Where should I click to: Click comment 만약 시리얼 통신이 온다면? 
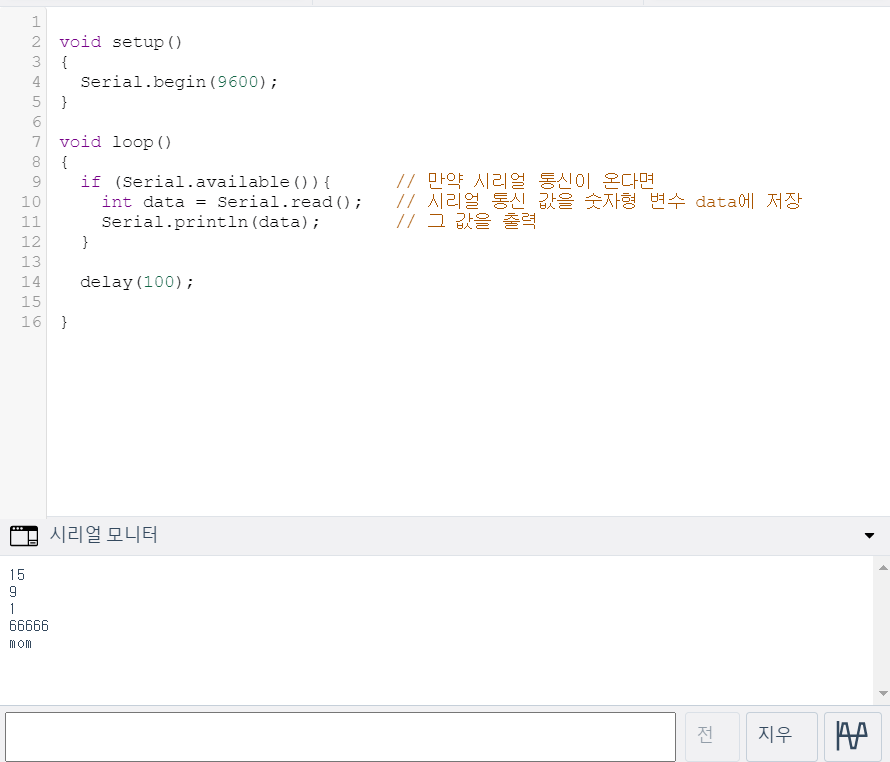(525, 181)
